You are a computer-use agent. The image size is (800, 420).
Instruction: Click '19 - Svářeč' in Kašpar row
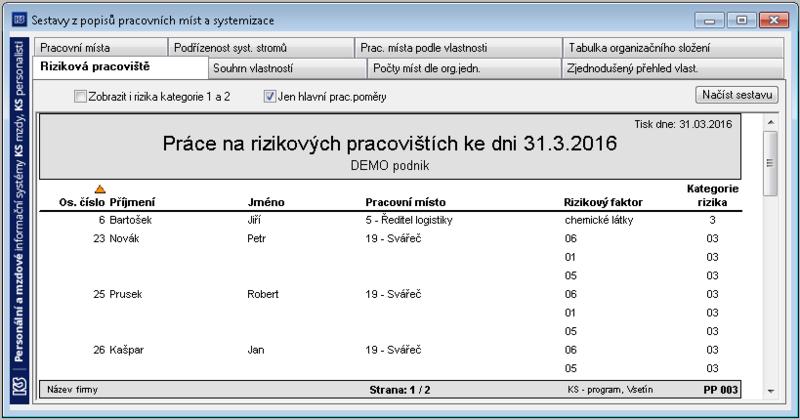[x=393, y=350]
